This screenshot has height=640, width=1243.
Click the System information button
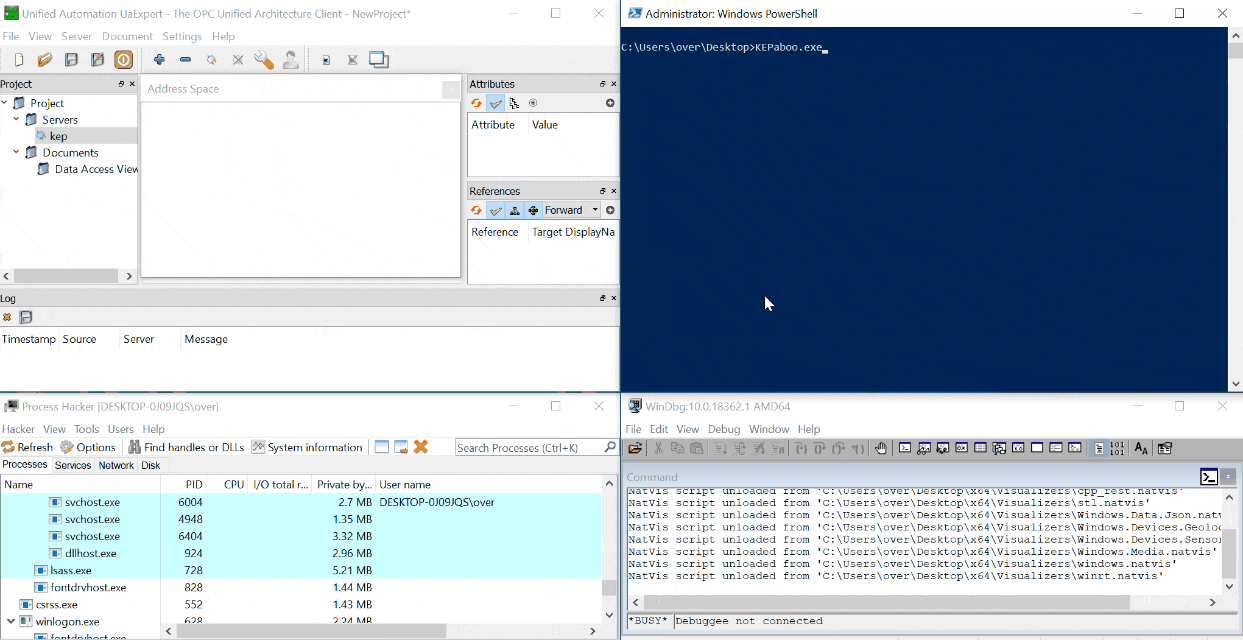(x=307, y=447)
